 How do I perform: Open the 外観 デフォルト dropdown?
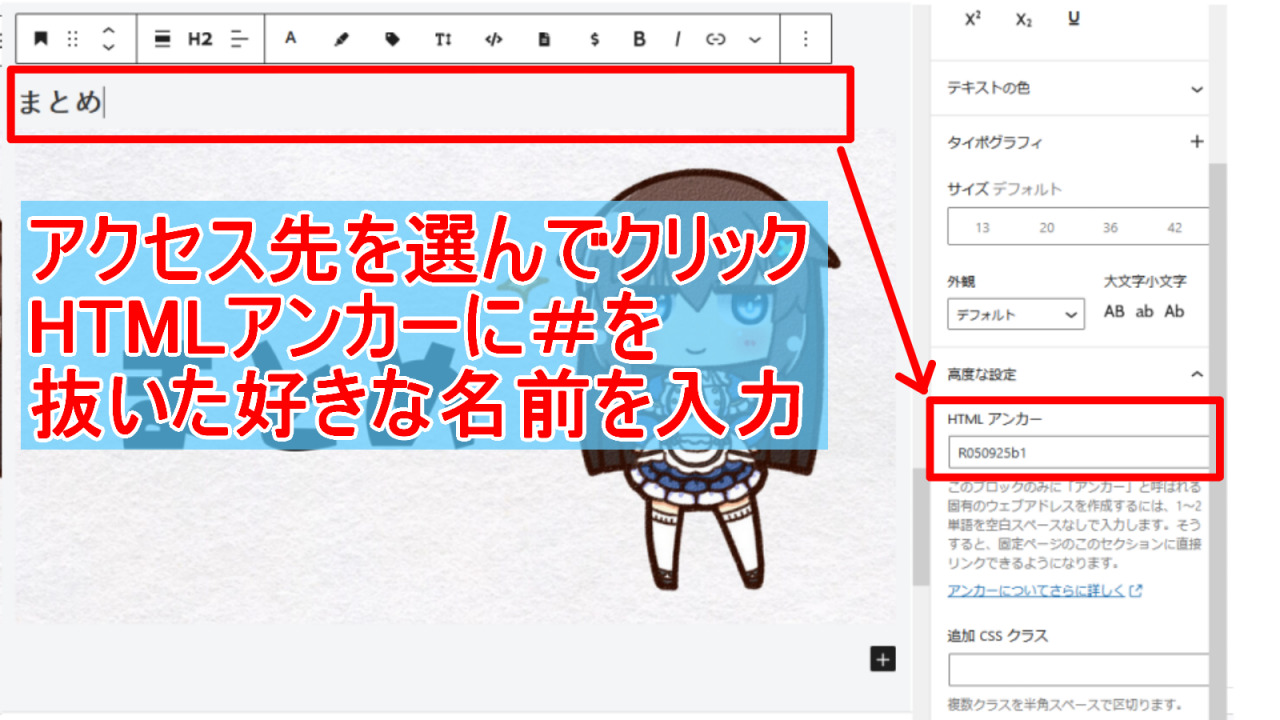click(x=1015, y=314)
